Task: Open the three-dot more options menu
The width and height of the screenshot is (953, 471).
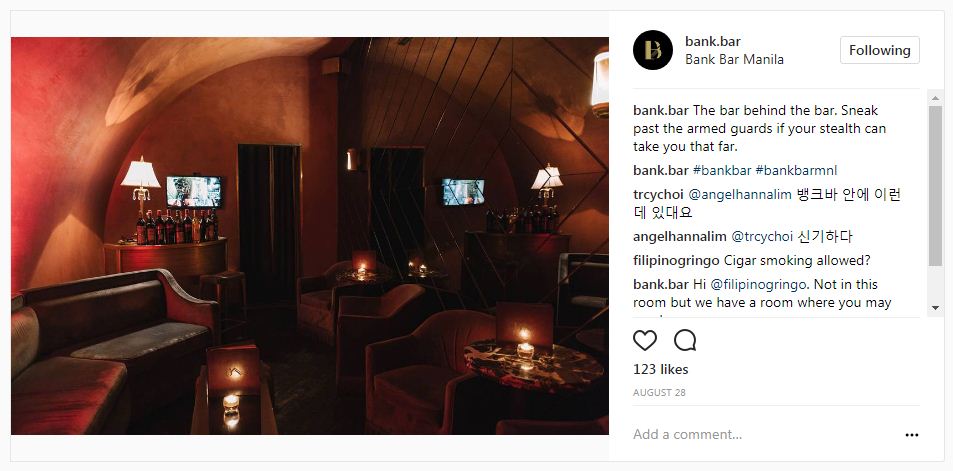Action: click(912, 435)
